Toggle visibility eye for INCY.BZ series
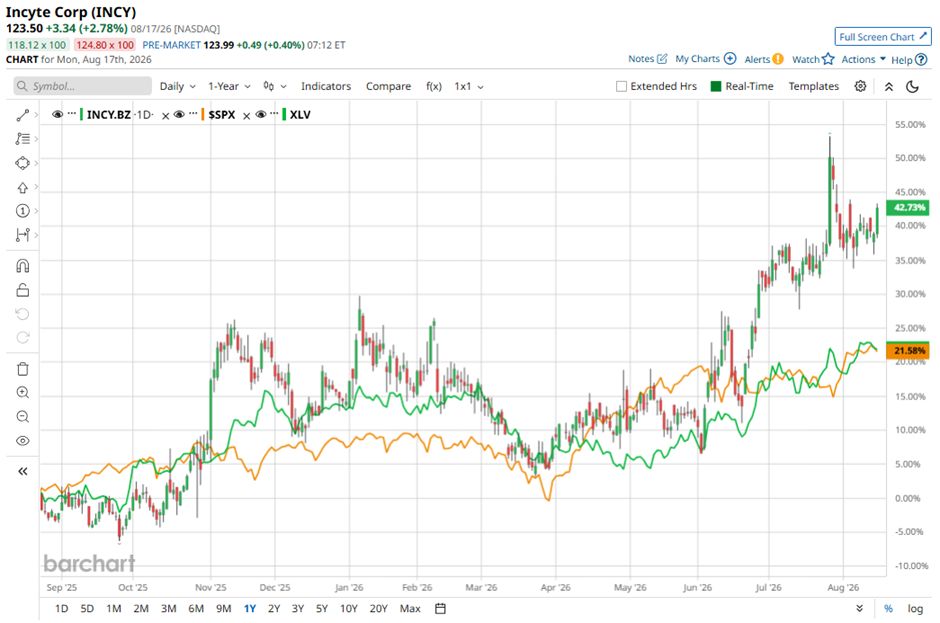This screenshot has height=623, width=940. 58,115
